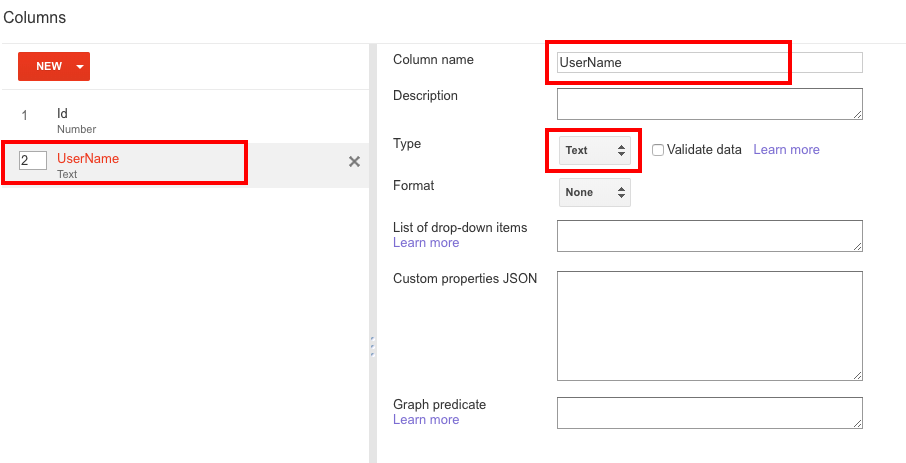This screenshot has height=463, width=906.
Task: Focus the Graph predicate text box
Action: (x=708, y=412)
